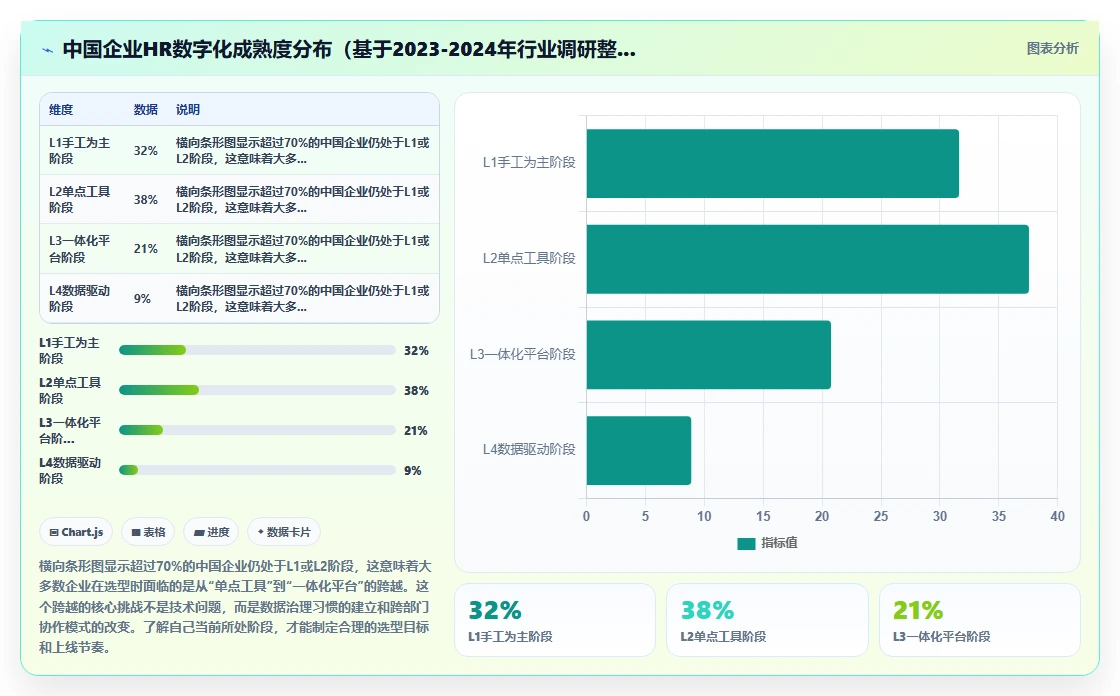Screen dimensions: 1120x696
Task: Click the L1手工为主阶段 table row name
Action: point(79,151)
